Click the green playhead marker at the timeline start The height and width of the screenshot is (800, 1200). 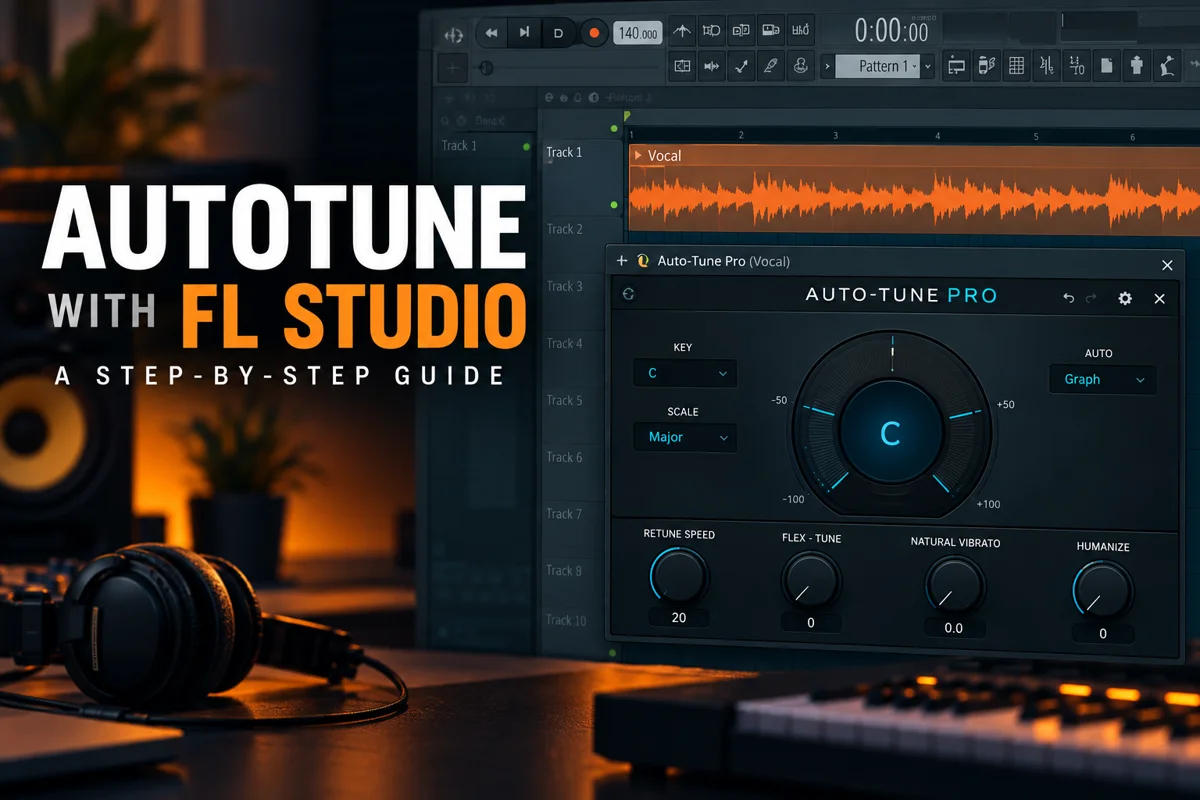click(627, 118)
